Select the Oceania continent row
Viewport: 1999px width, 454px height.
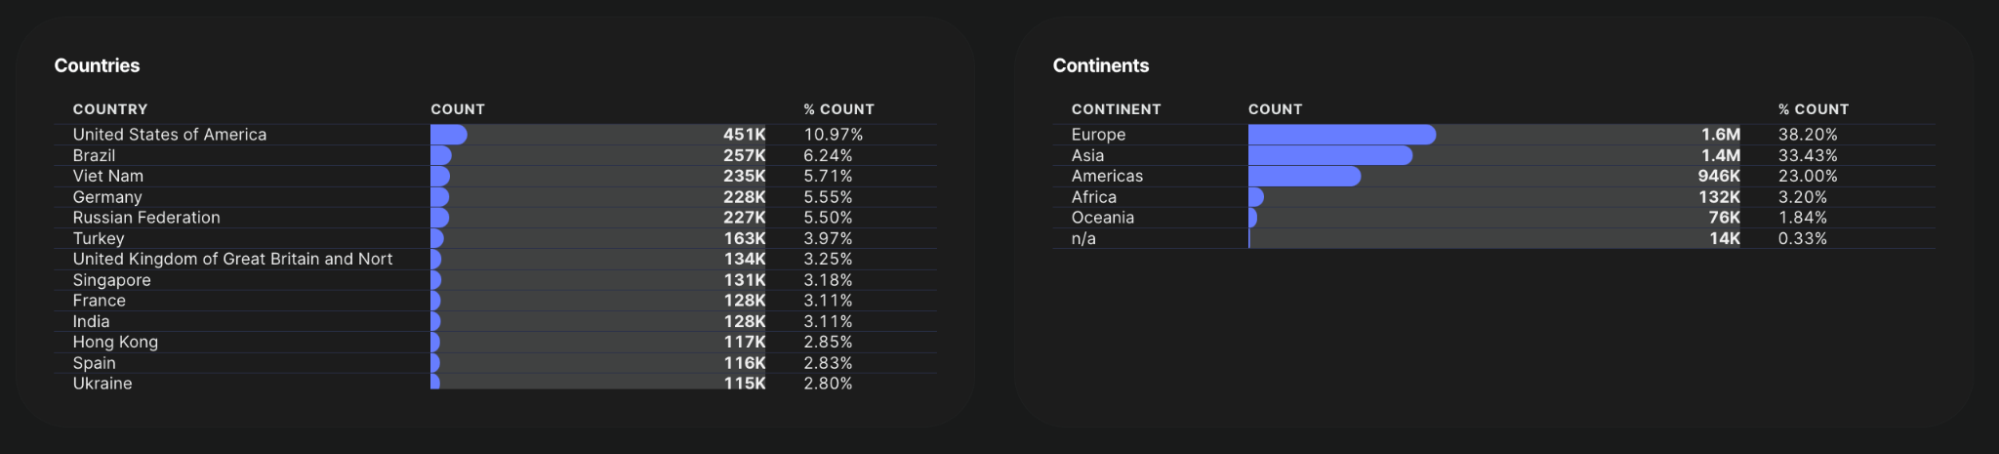click(x=1494, y=217)
